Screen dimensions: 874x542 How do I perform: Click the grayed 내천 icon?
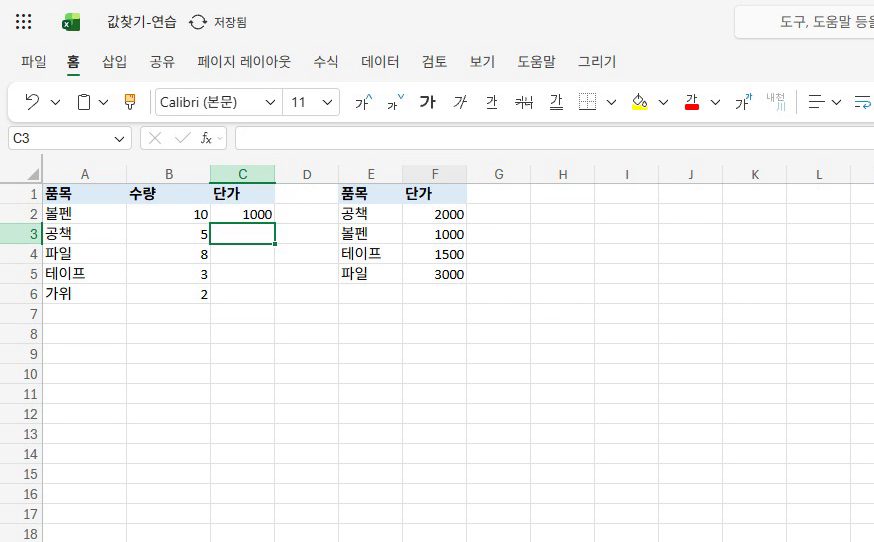pos(776,102)
